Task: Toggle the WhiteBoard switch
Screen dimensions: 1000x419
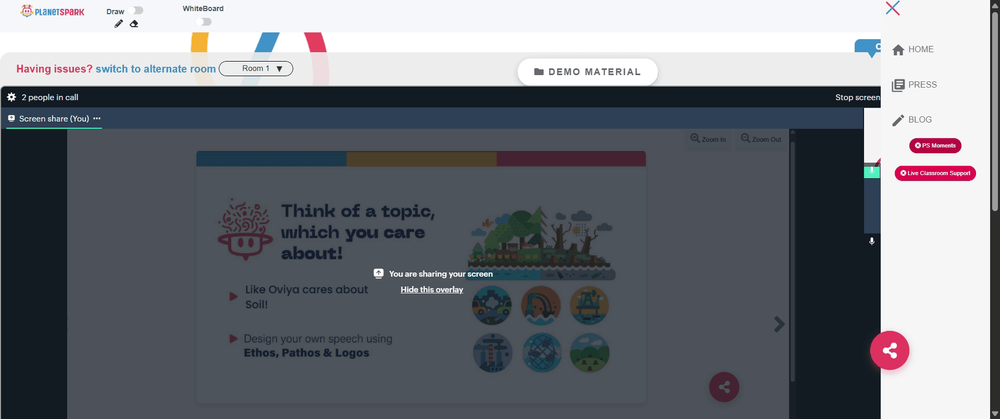Action: [x=204, y=22]
